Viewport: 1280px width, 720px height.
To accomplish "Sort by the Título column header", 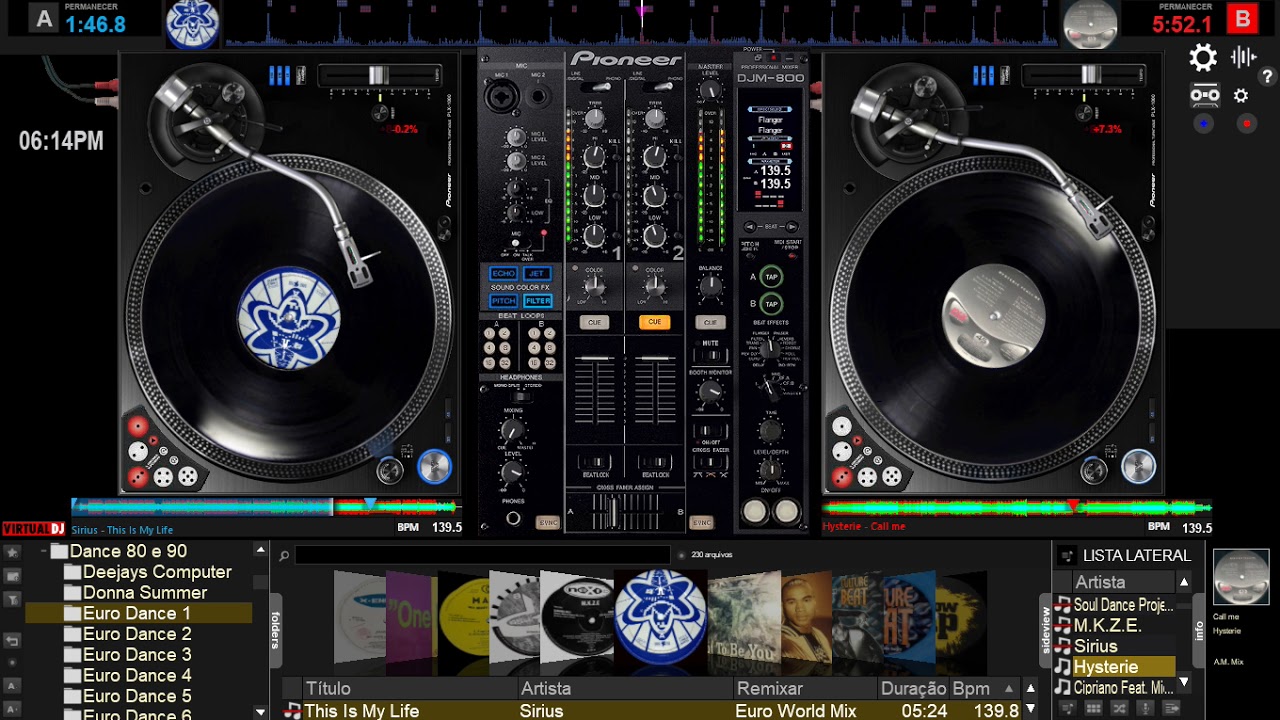I will 410,689.
